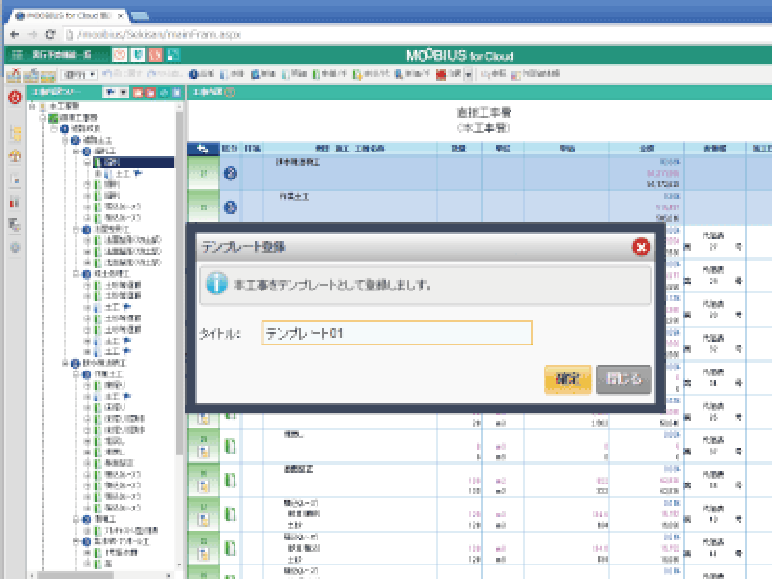This screenshot has height=579, width=772.
Task: Click the blue circle icon in the first table row
Action: [x=230, y=173]
